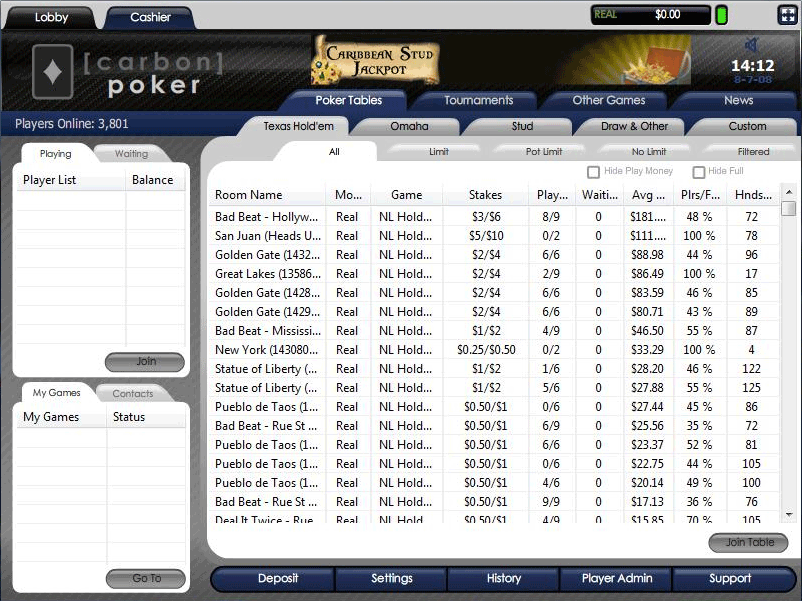Viewport: 802px width, 601px height.
Task: Sort by the Balance column header
Action: point(155,180)
